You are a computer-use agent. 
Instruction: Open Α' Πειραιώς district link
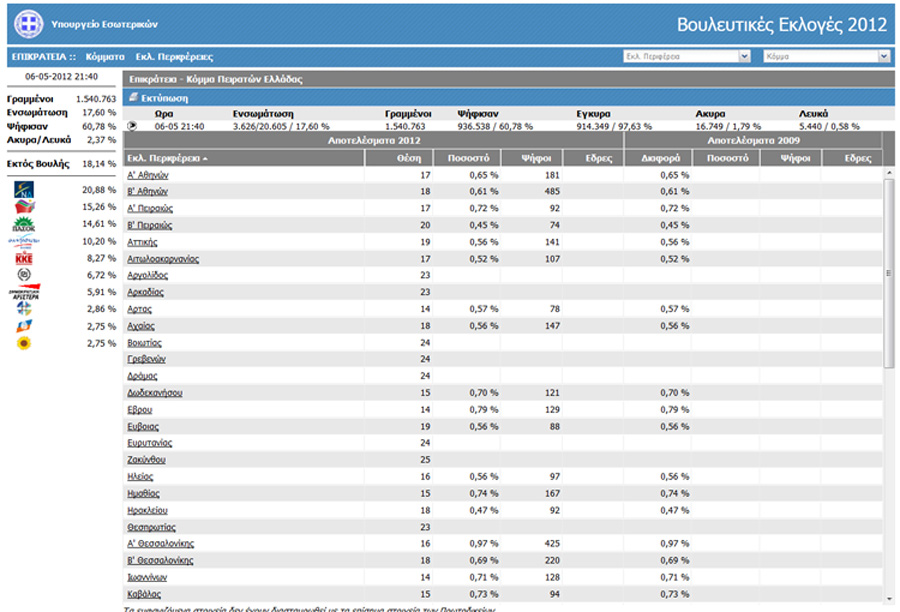pyautogui.click(x=150, y=208)
